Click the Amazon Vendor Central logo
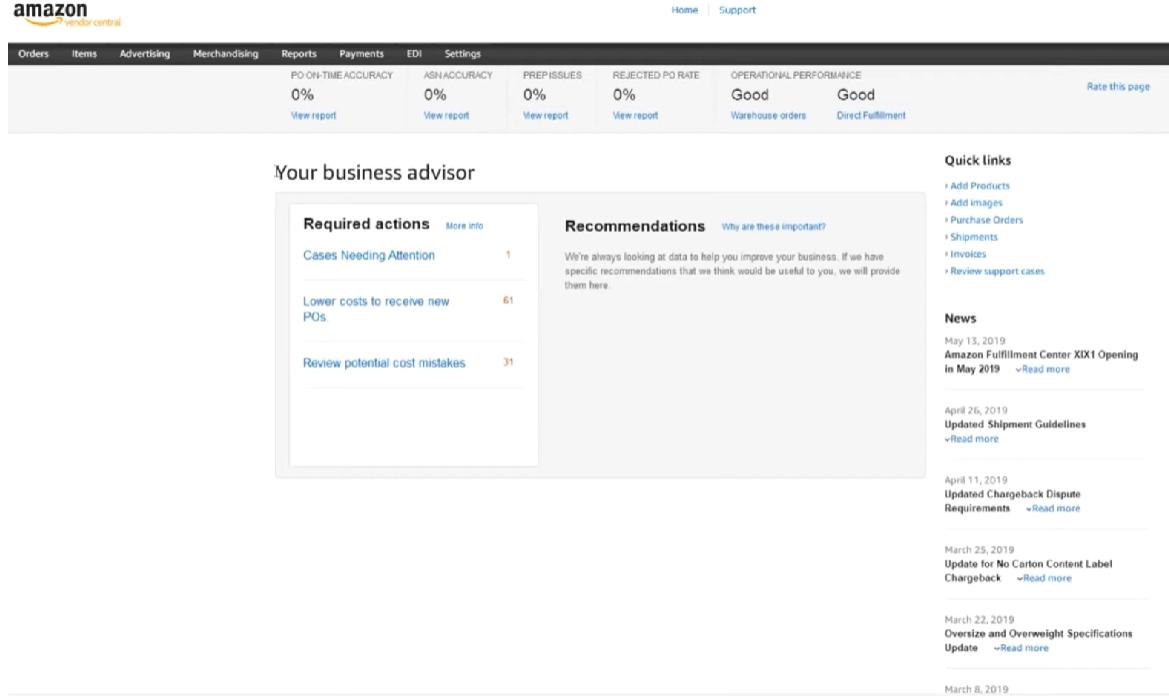1169x696 pixels. pyautogui.click(x=67, y=14)
